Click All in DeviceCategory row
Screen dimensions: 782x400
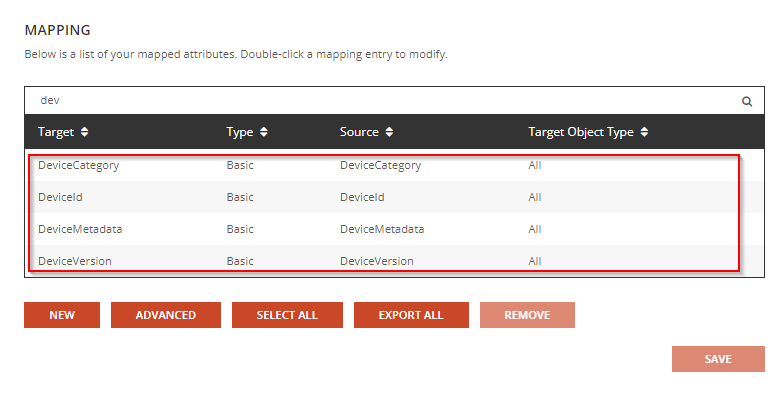[535, 165]
